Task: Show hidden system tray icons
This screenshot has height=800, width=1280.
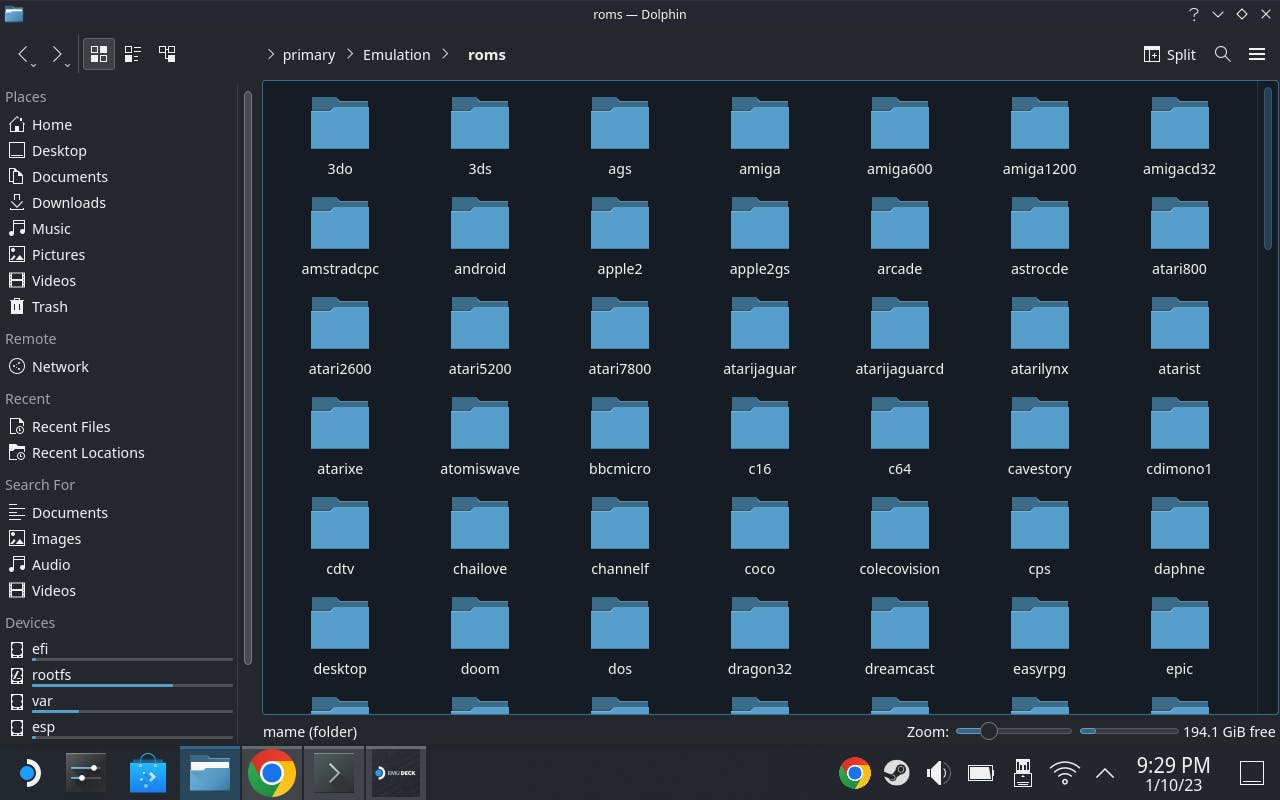Action: [x=1105, y=773]
